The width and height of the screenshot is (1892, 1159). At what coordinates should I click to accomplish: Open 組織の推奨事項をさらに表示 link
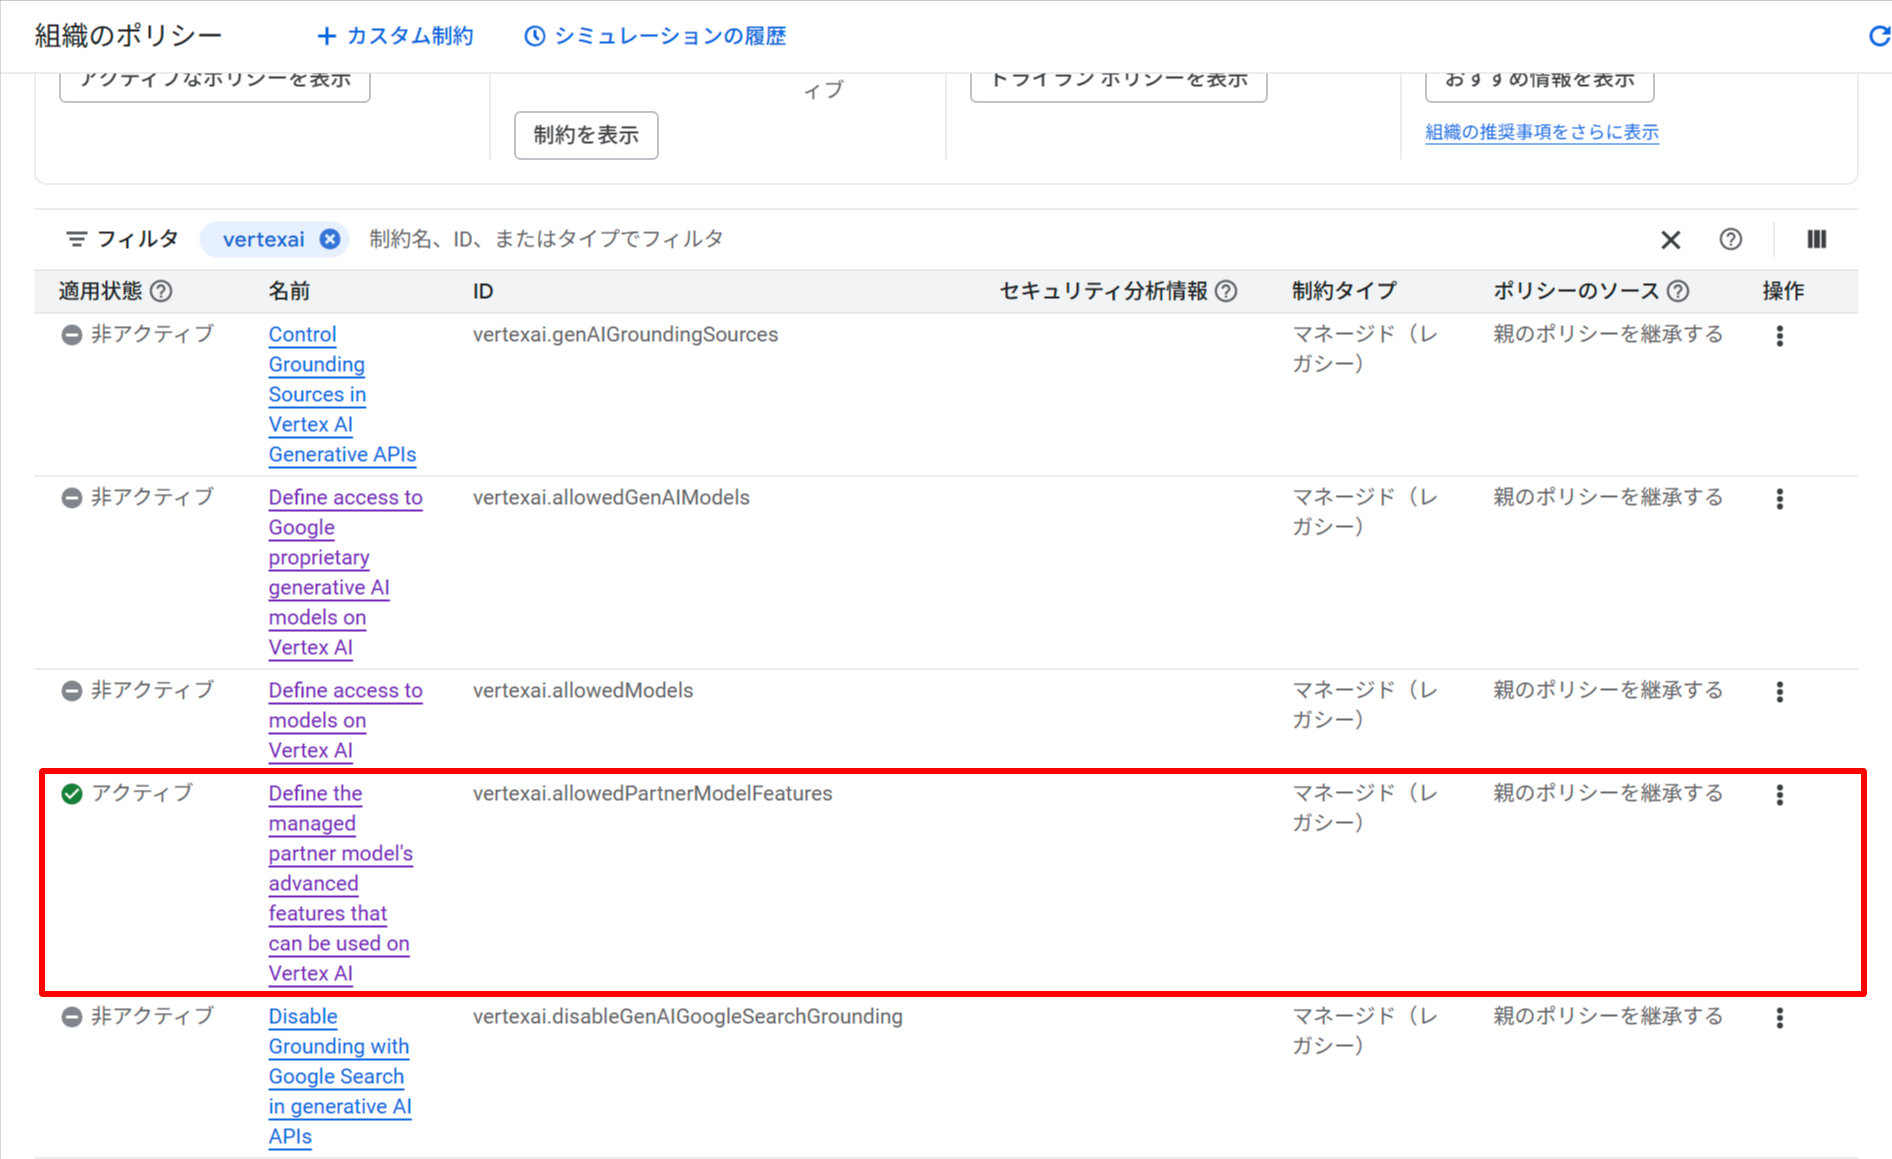pos(1541,132)
